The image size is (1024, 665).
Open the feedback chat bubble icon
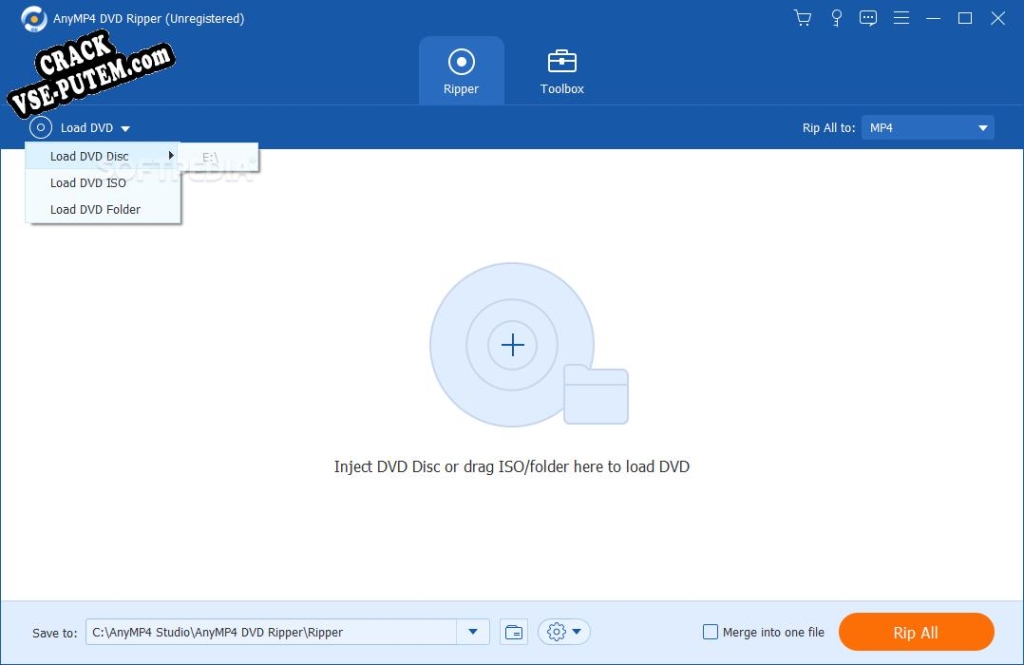tap(868, 18)
